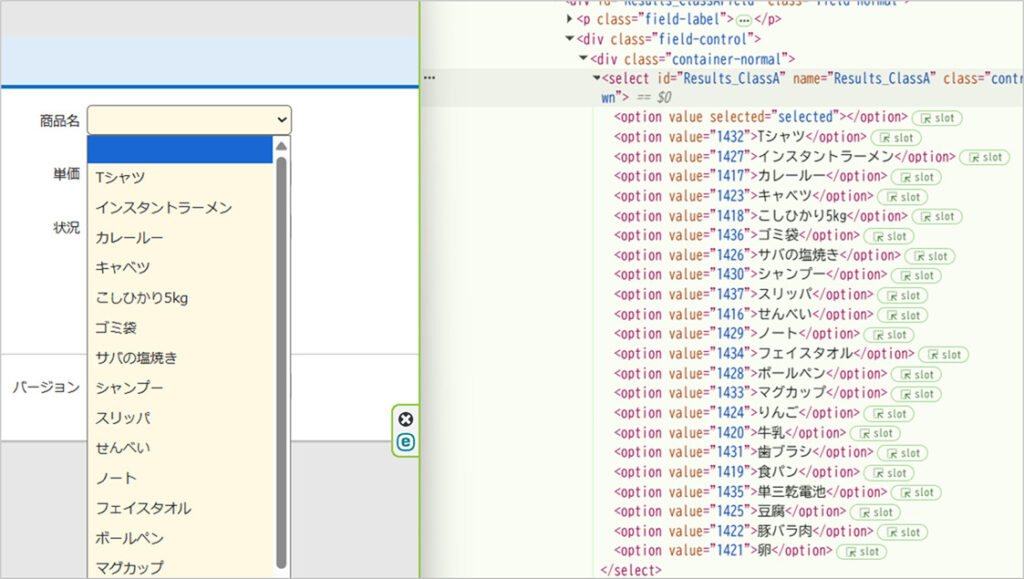Select option value 1432 line in DevTools
This screenshot has width=1024, height=579.
coord(740,137)
